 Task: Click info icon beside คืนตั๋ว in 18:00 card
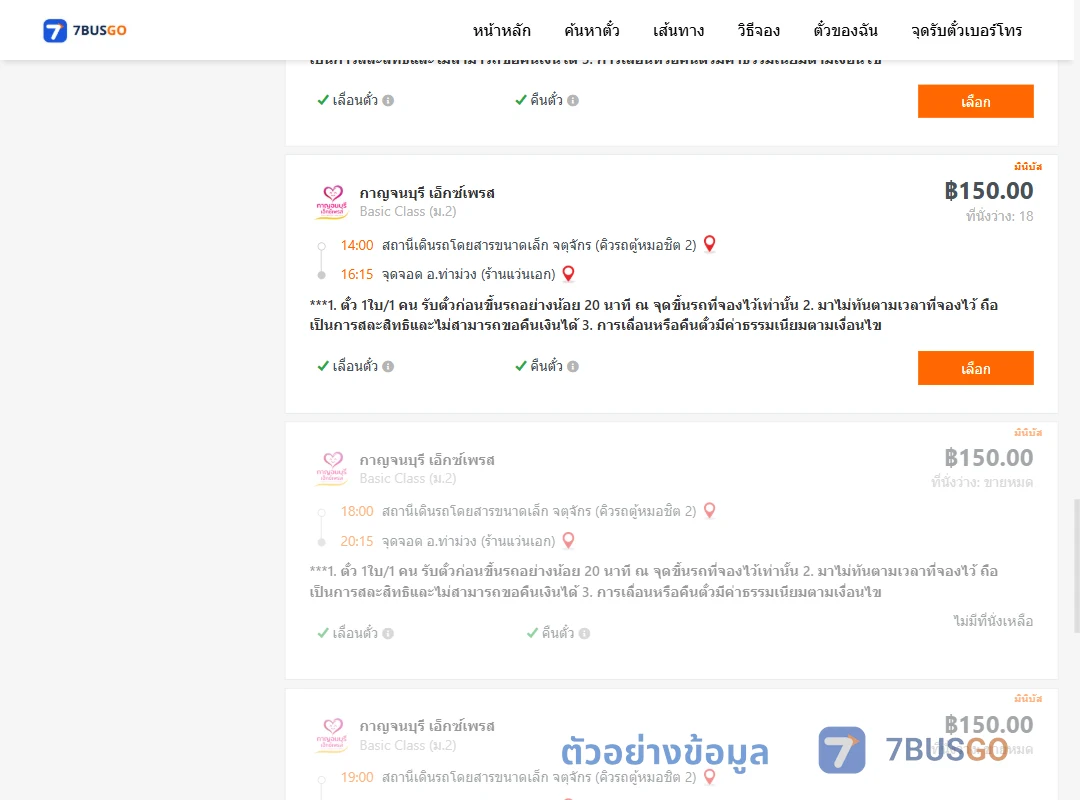pyautogui.click(x=584, y=633)
